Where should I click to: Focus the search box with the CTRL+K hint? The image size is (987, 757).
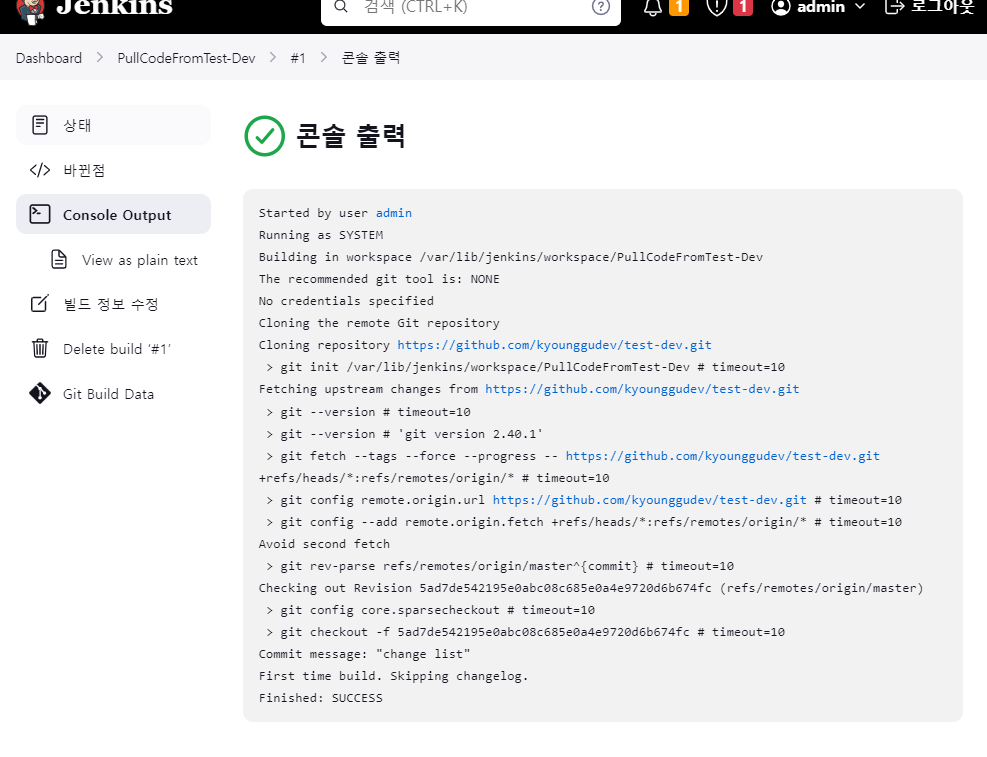pos(471,8)
